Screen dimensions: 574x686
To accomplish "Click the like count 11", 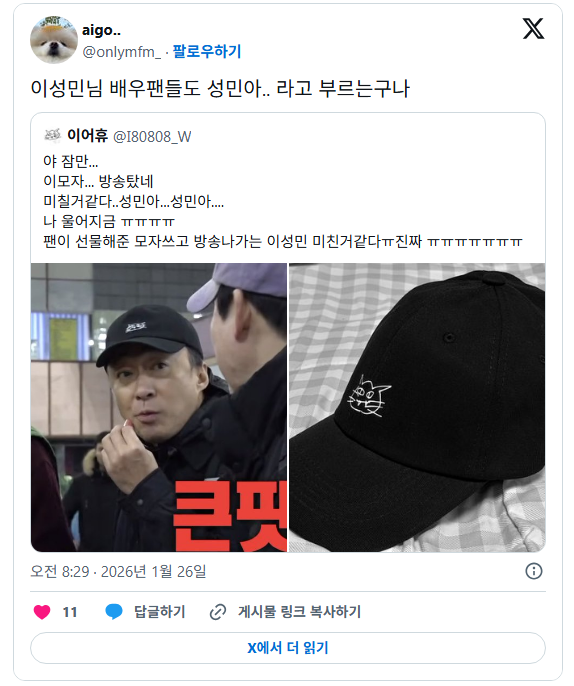I will click(70, 612).
